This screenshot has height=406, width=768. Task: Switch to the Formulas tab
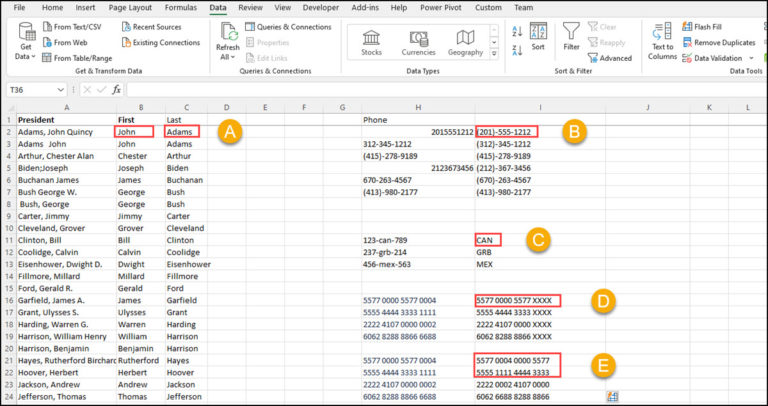pyautogui.click(x=179, y=7)
